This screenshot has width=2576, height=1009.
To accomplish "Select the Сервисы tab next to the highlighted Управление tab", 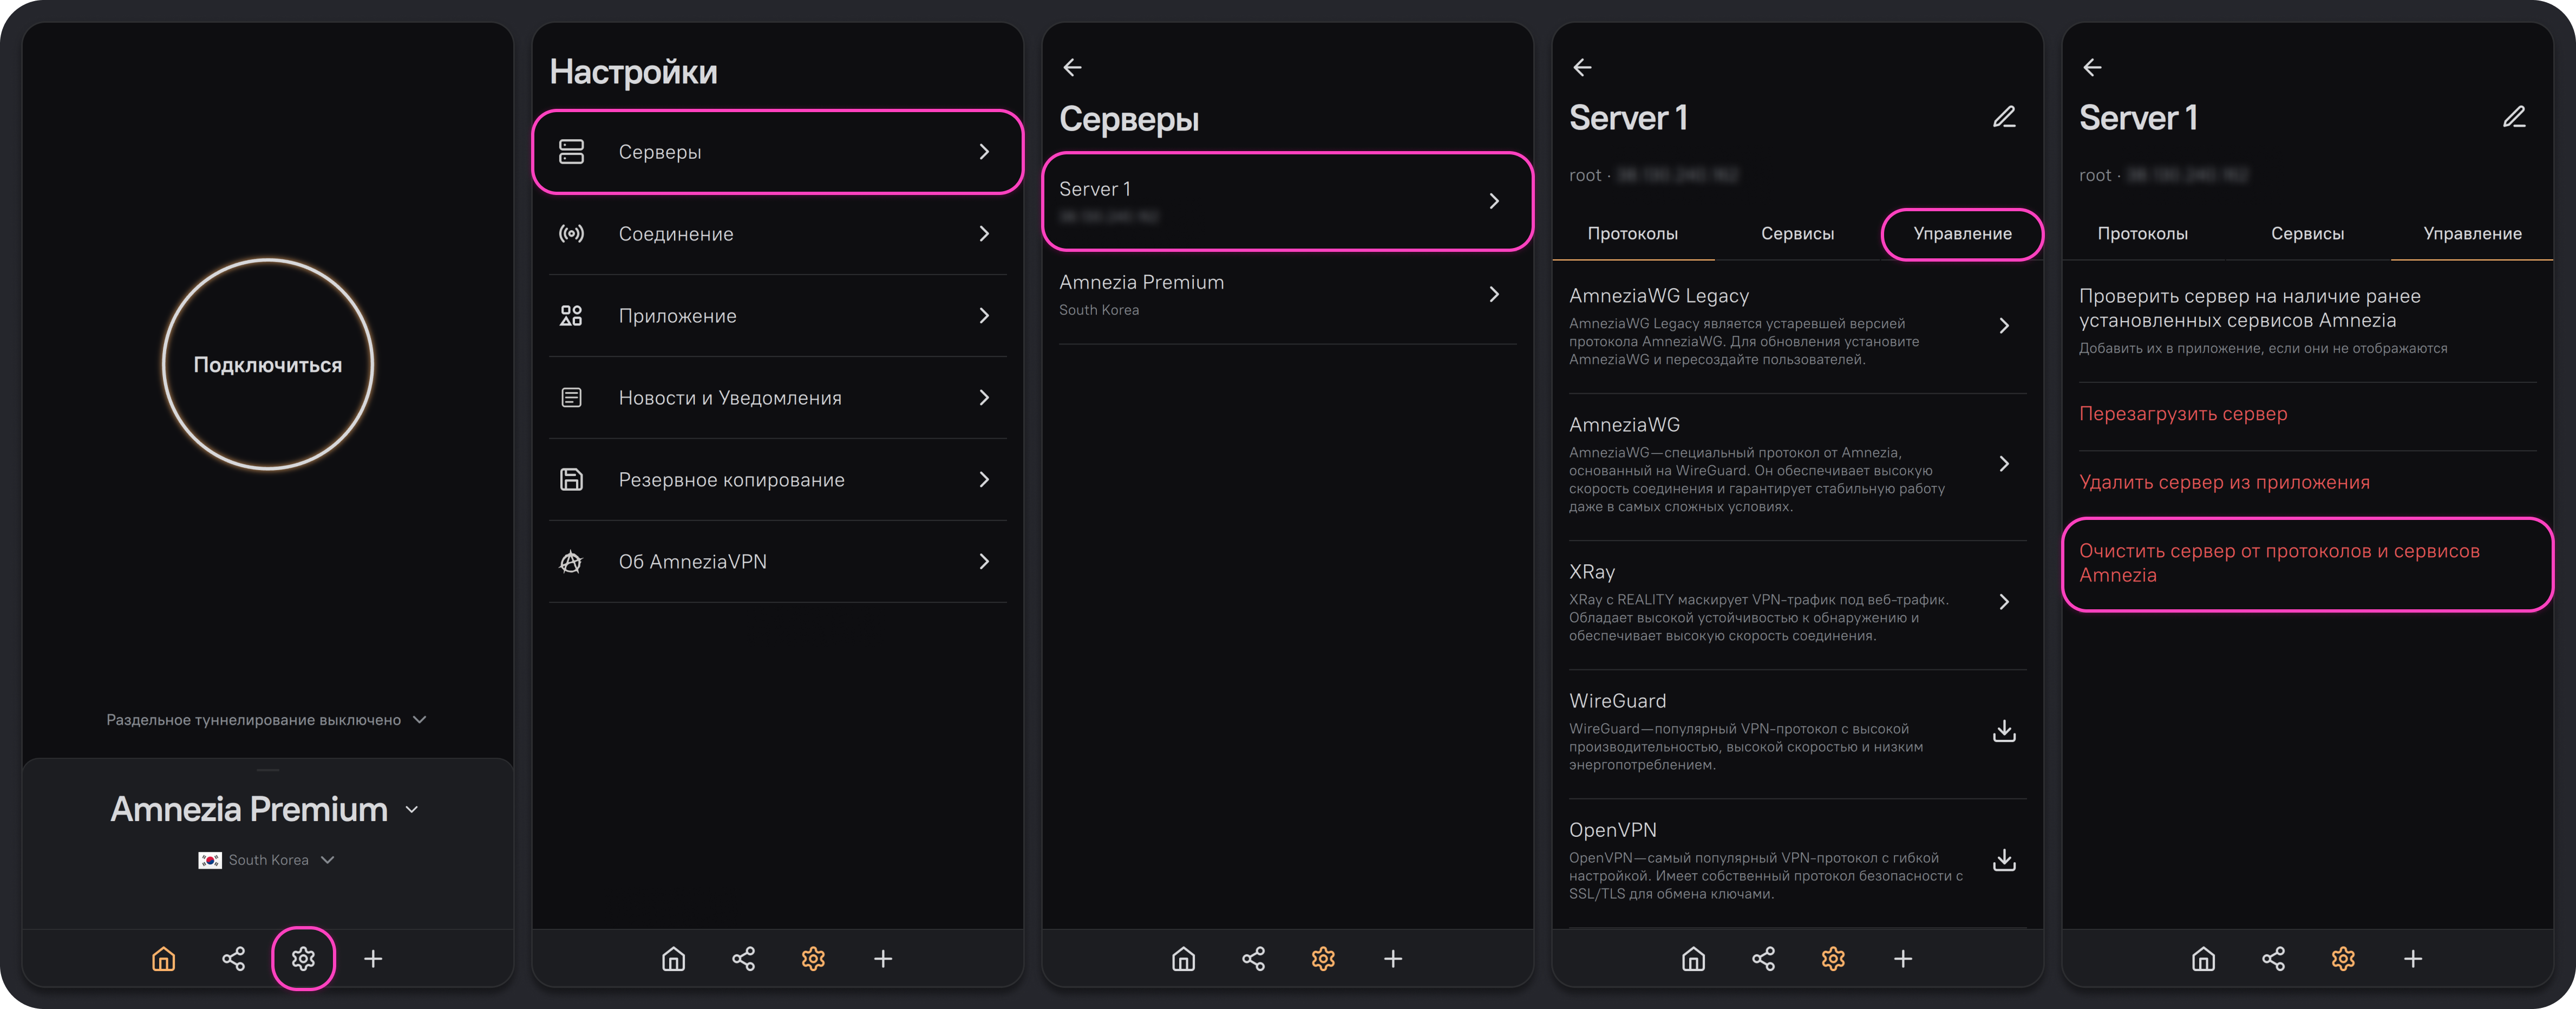I will [x=1797, y=234].
